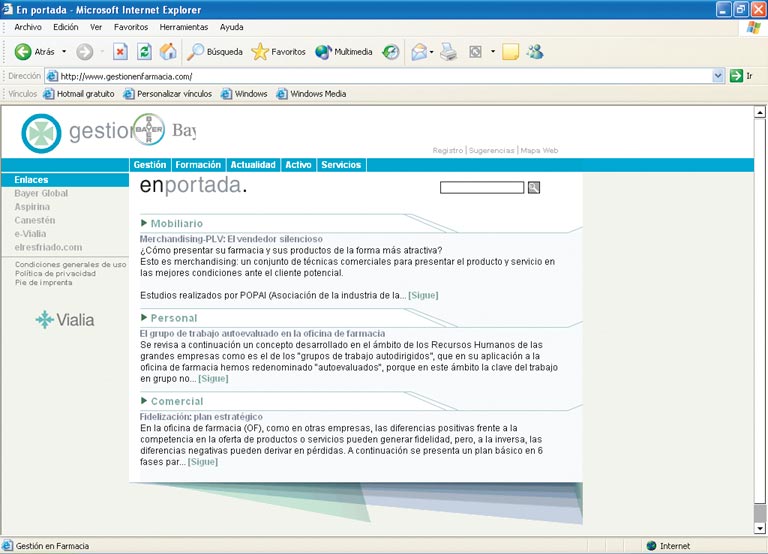Open the Bayer Global link

point(41,193)
